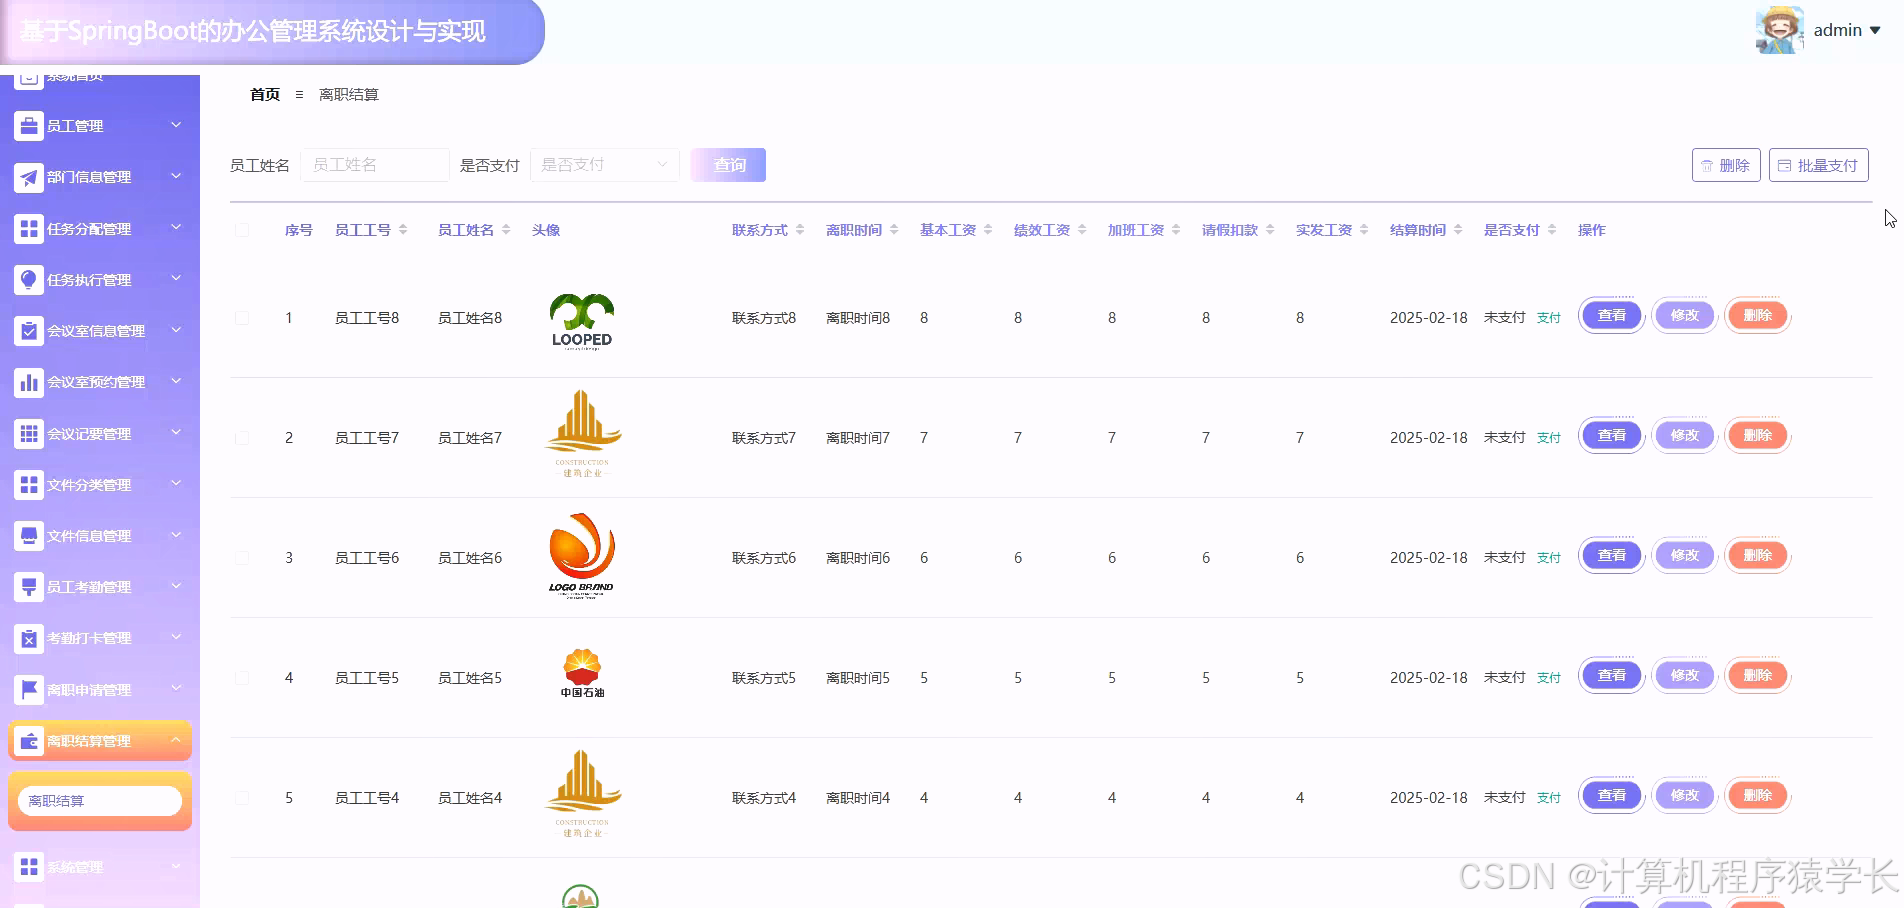The width and height of the screenshot is (1904, 908).
Task: Click the 任务分配管理 paper-plane icon
Action: pyautogui.click(x=28, y=228)
